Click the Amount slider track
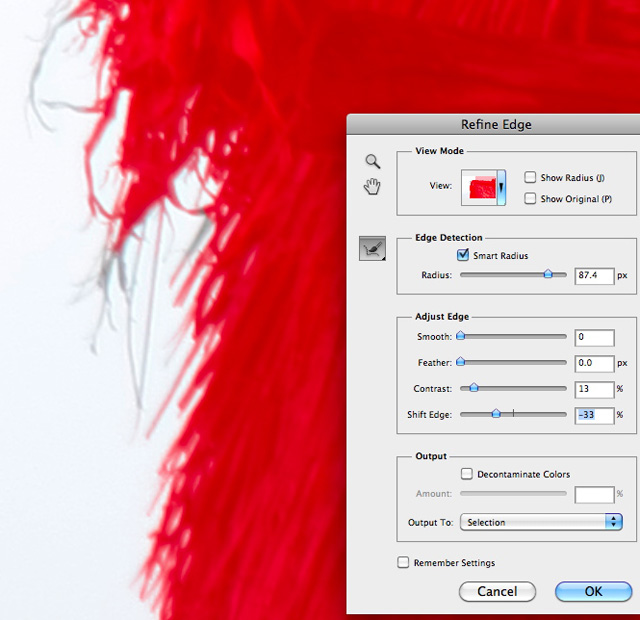 [x=513, y=493]
